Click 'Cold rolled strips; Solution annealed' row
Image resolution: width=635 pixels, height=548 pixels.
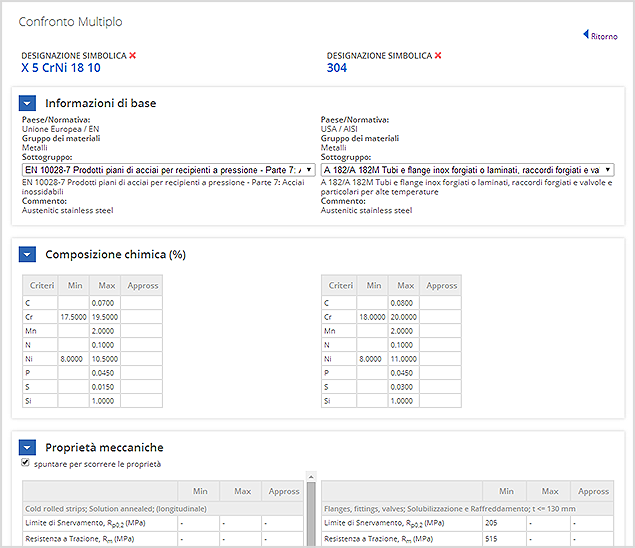[x=163, y=509]
